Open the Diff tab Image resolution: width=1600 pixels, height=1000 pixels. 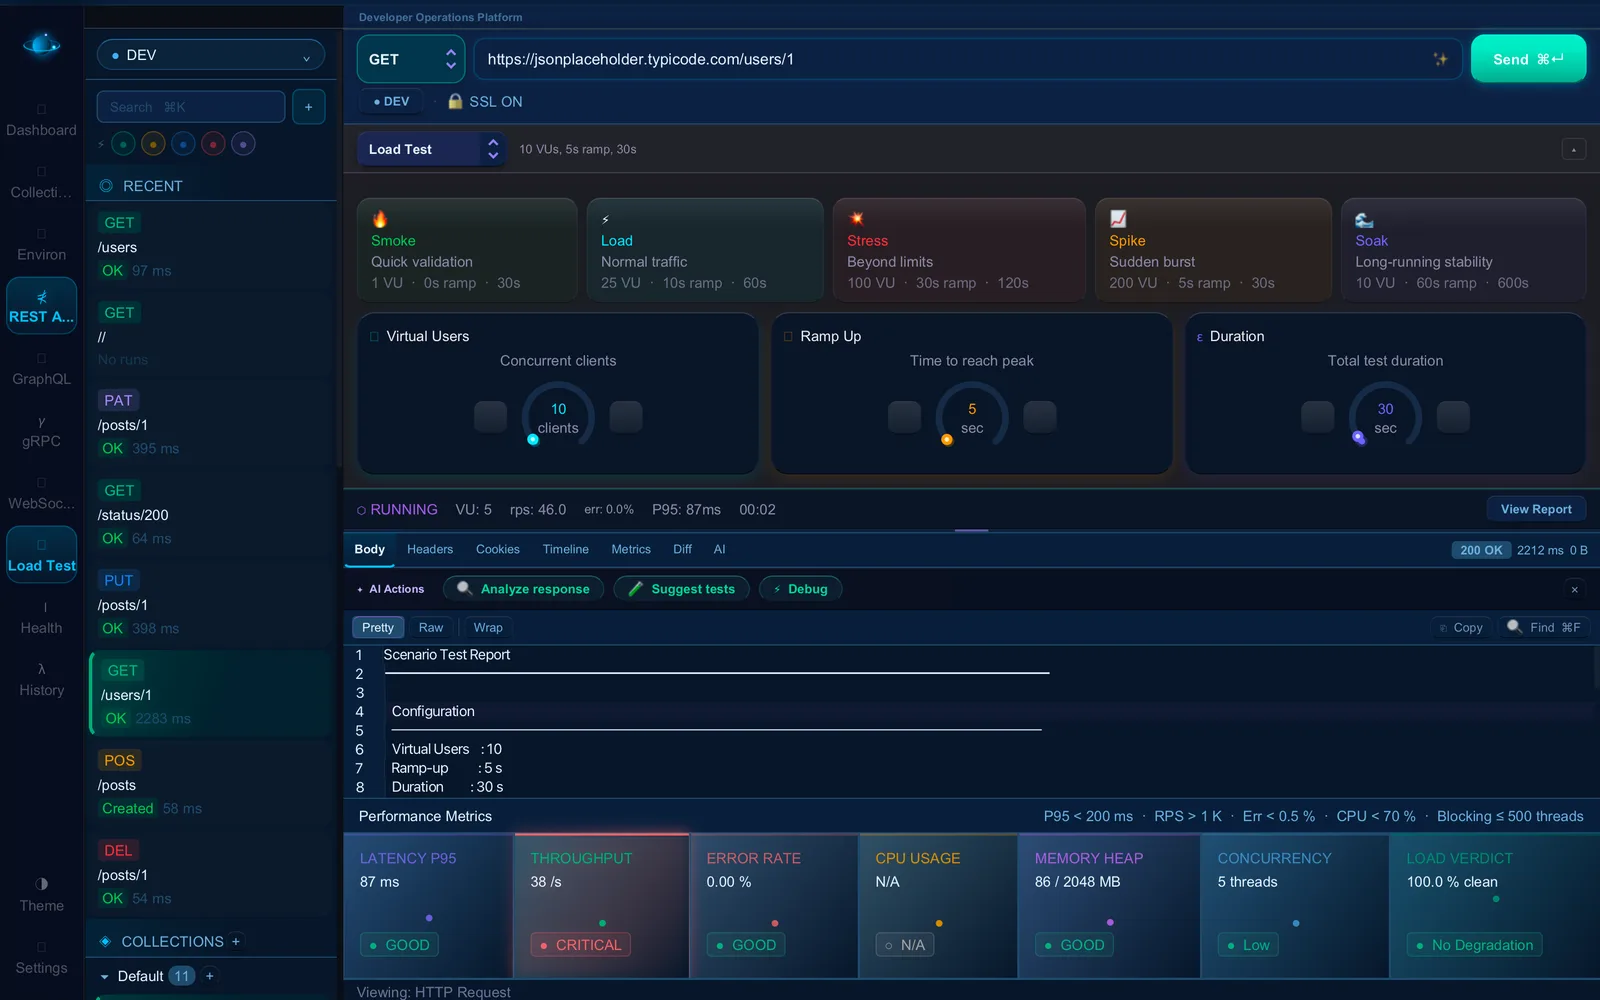(x=682, y=549)
